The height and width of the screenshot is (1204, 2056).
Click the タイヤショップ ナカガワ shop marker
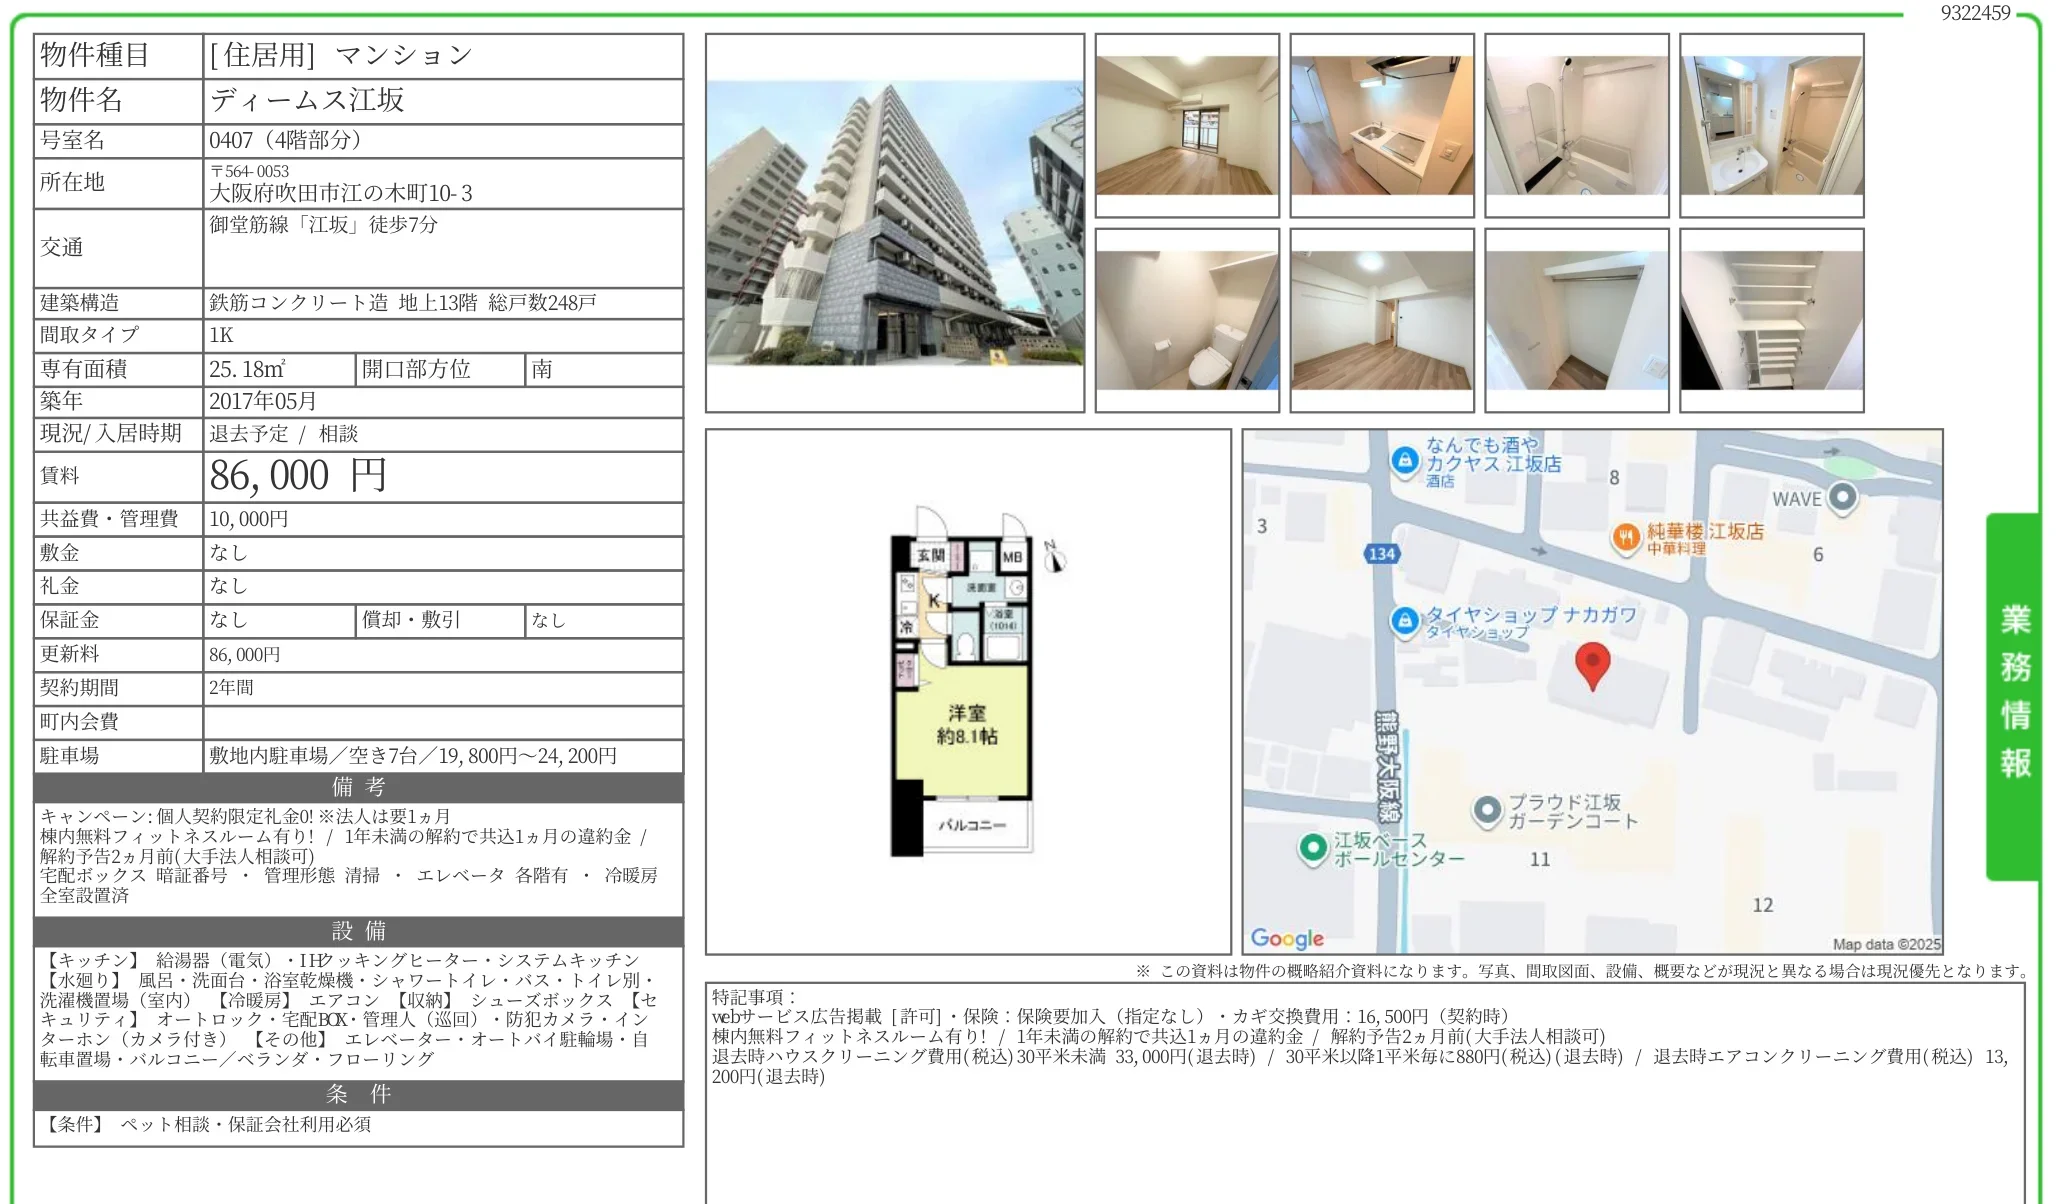1405,620
